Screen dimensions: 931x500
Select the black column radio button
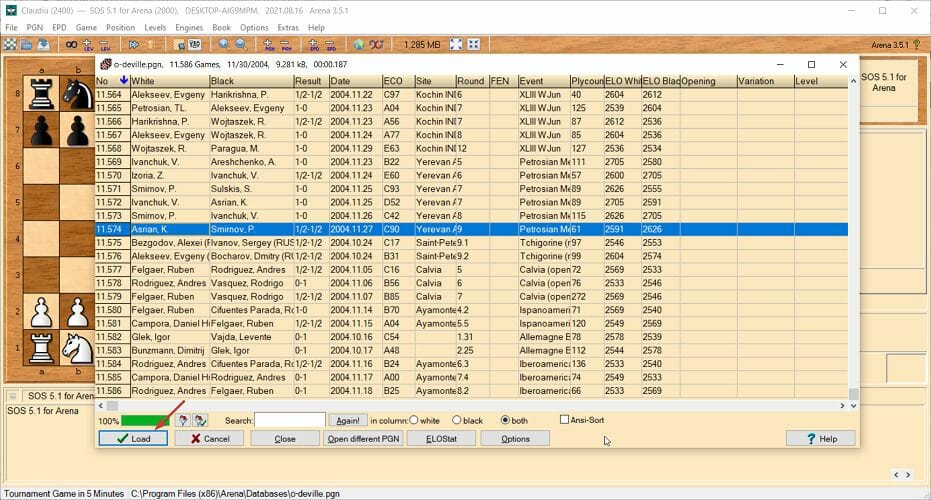click(457, 420)
